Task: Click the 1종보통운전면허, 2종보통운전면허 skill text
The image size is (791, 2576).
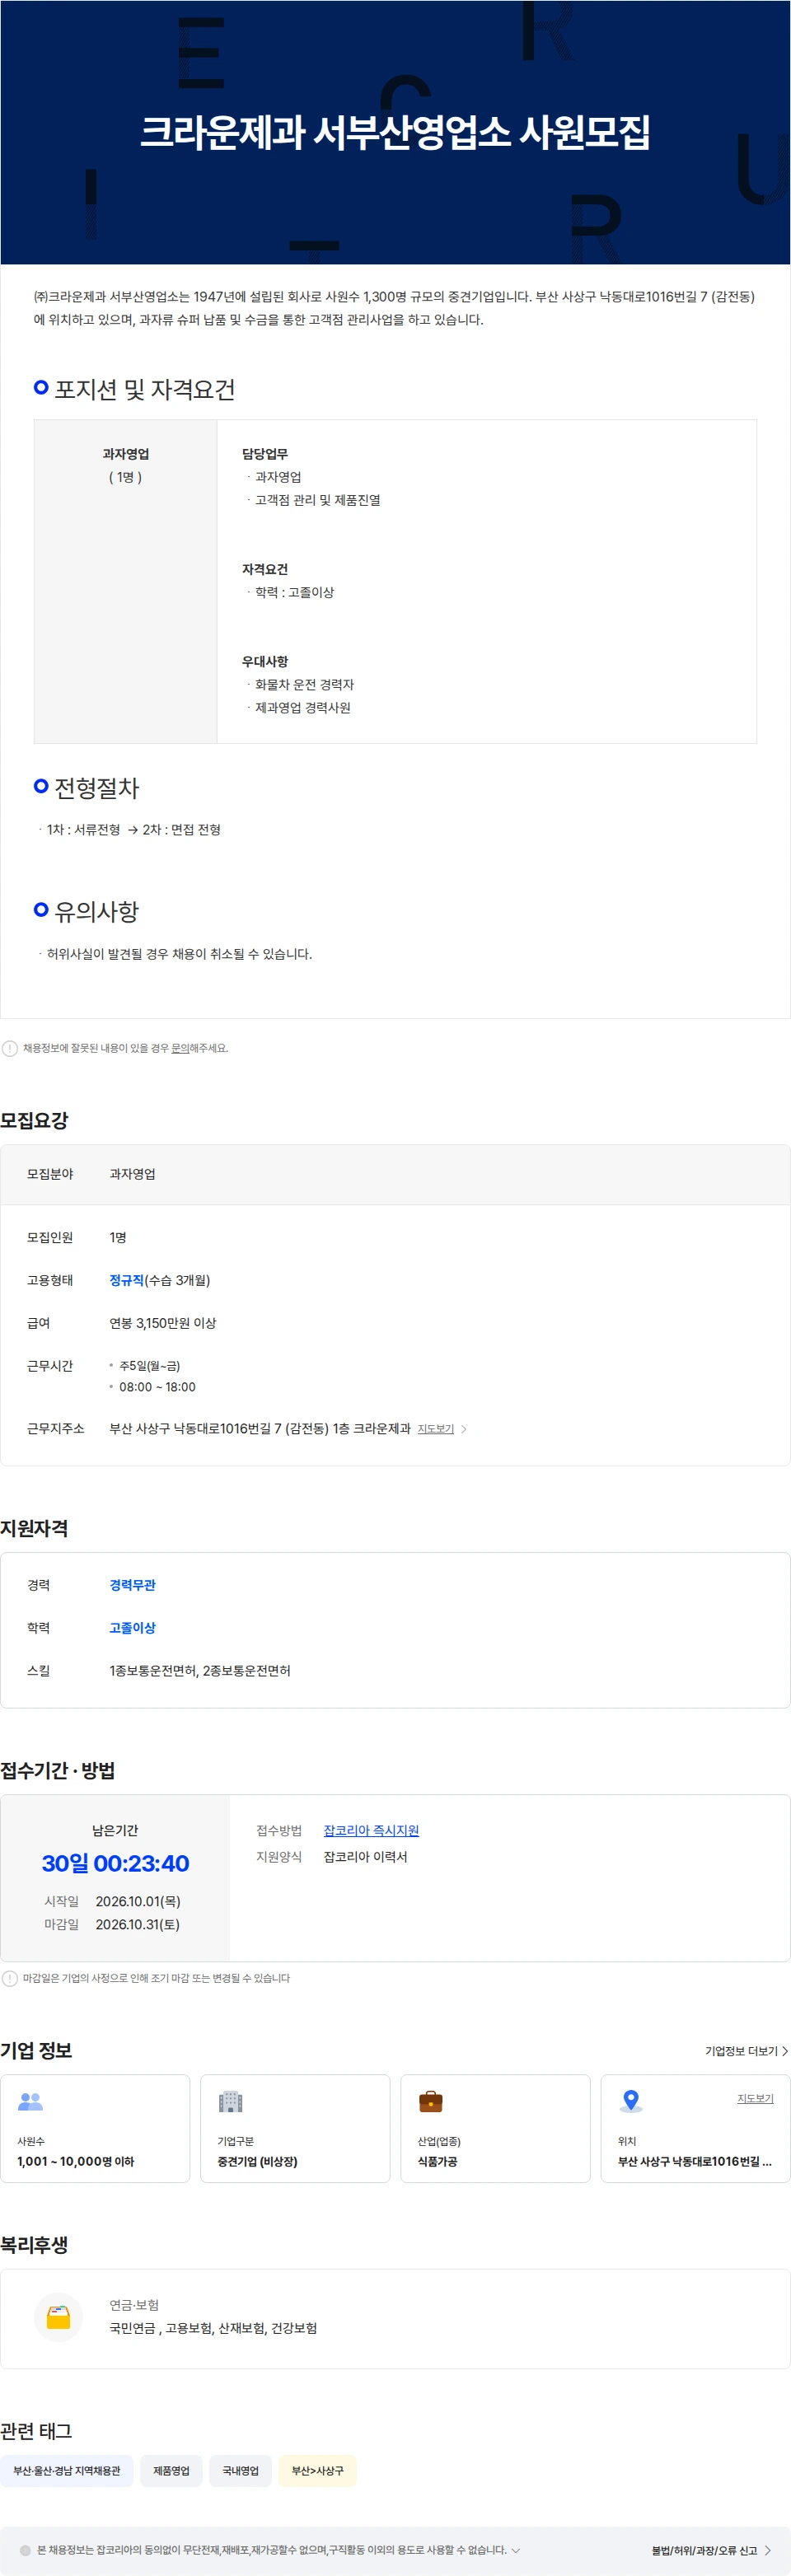Action: tap(200, 1671)
